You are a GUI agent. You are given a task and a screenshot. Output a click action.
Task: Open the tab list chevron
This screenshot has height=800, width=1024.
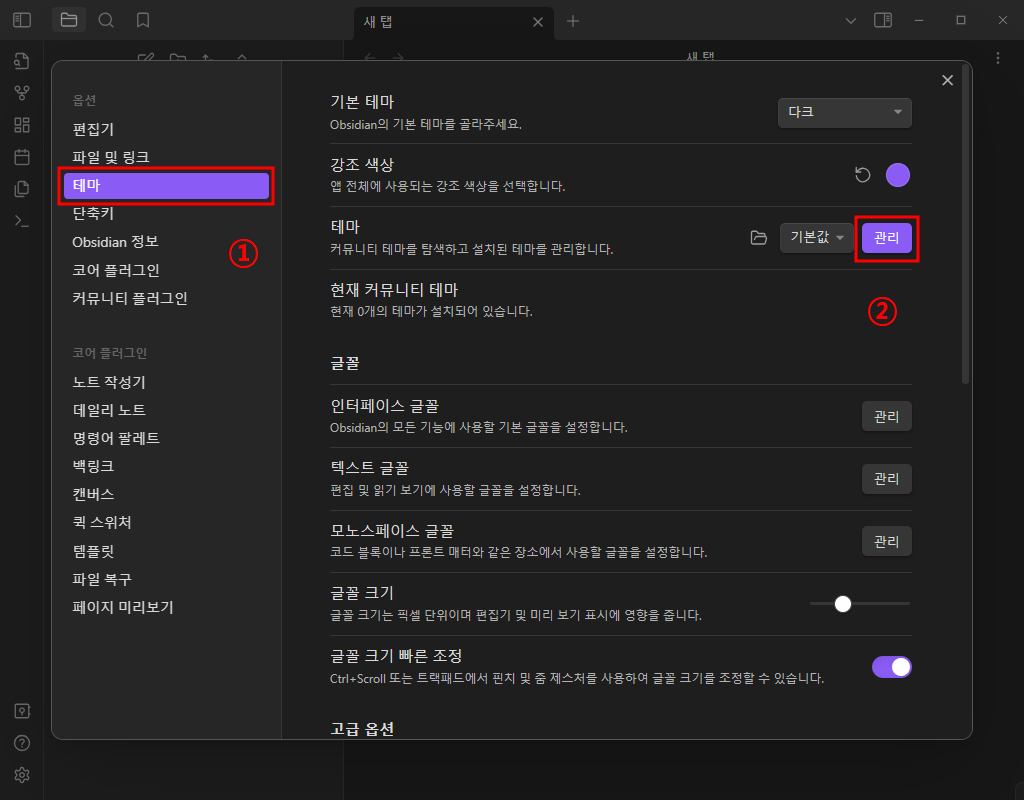point(851,21)
